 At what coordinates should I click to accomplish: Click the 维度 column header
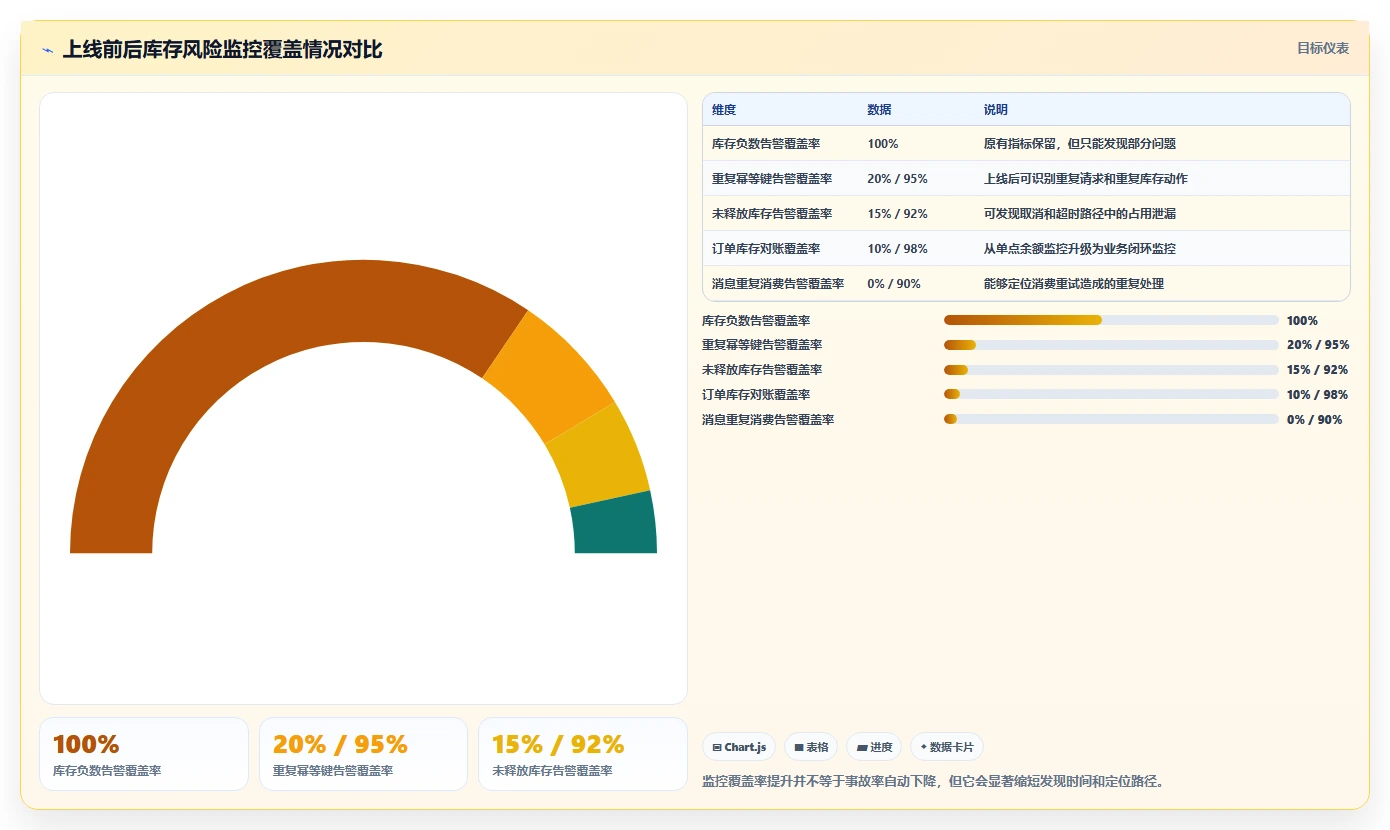724,110
